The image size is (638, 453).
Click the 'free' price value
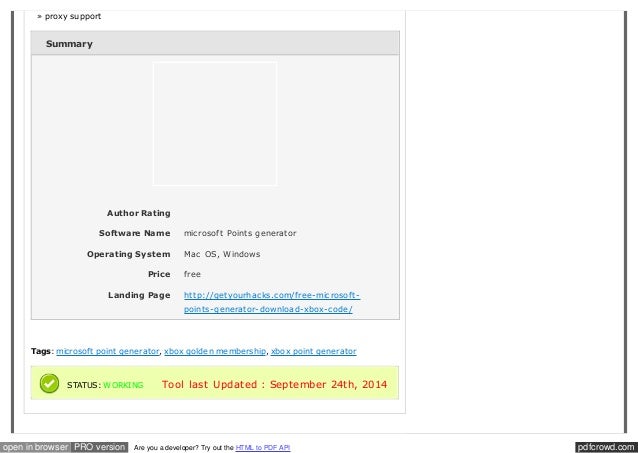tap(192, 274)
